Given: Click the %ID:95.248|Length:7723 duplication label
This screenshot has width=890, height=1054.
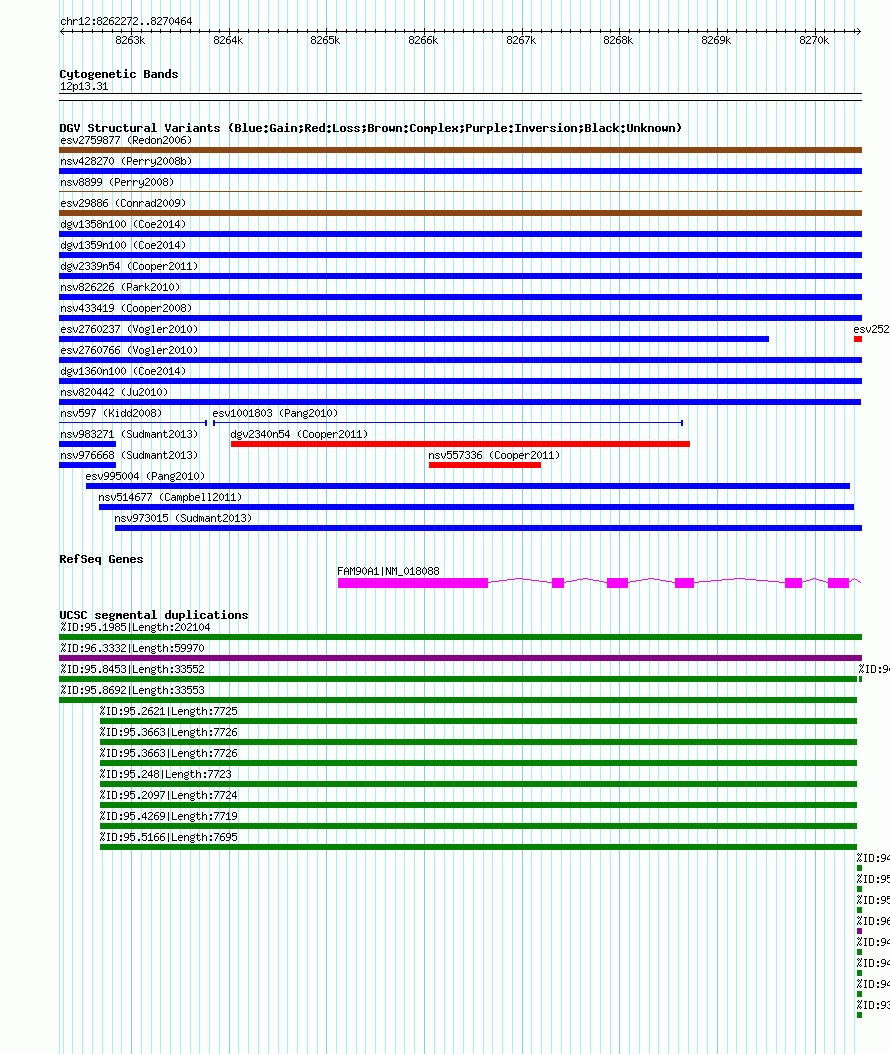Looking at the screenshot, I should [x=165, y=774].
